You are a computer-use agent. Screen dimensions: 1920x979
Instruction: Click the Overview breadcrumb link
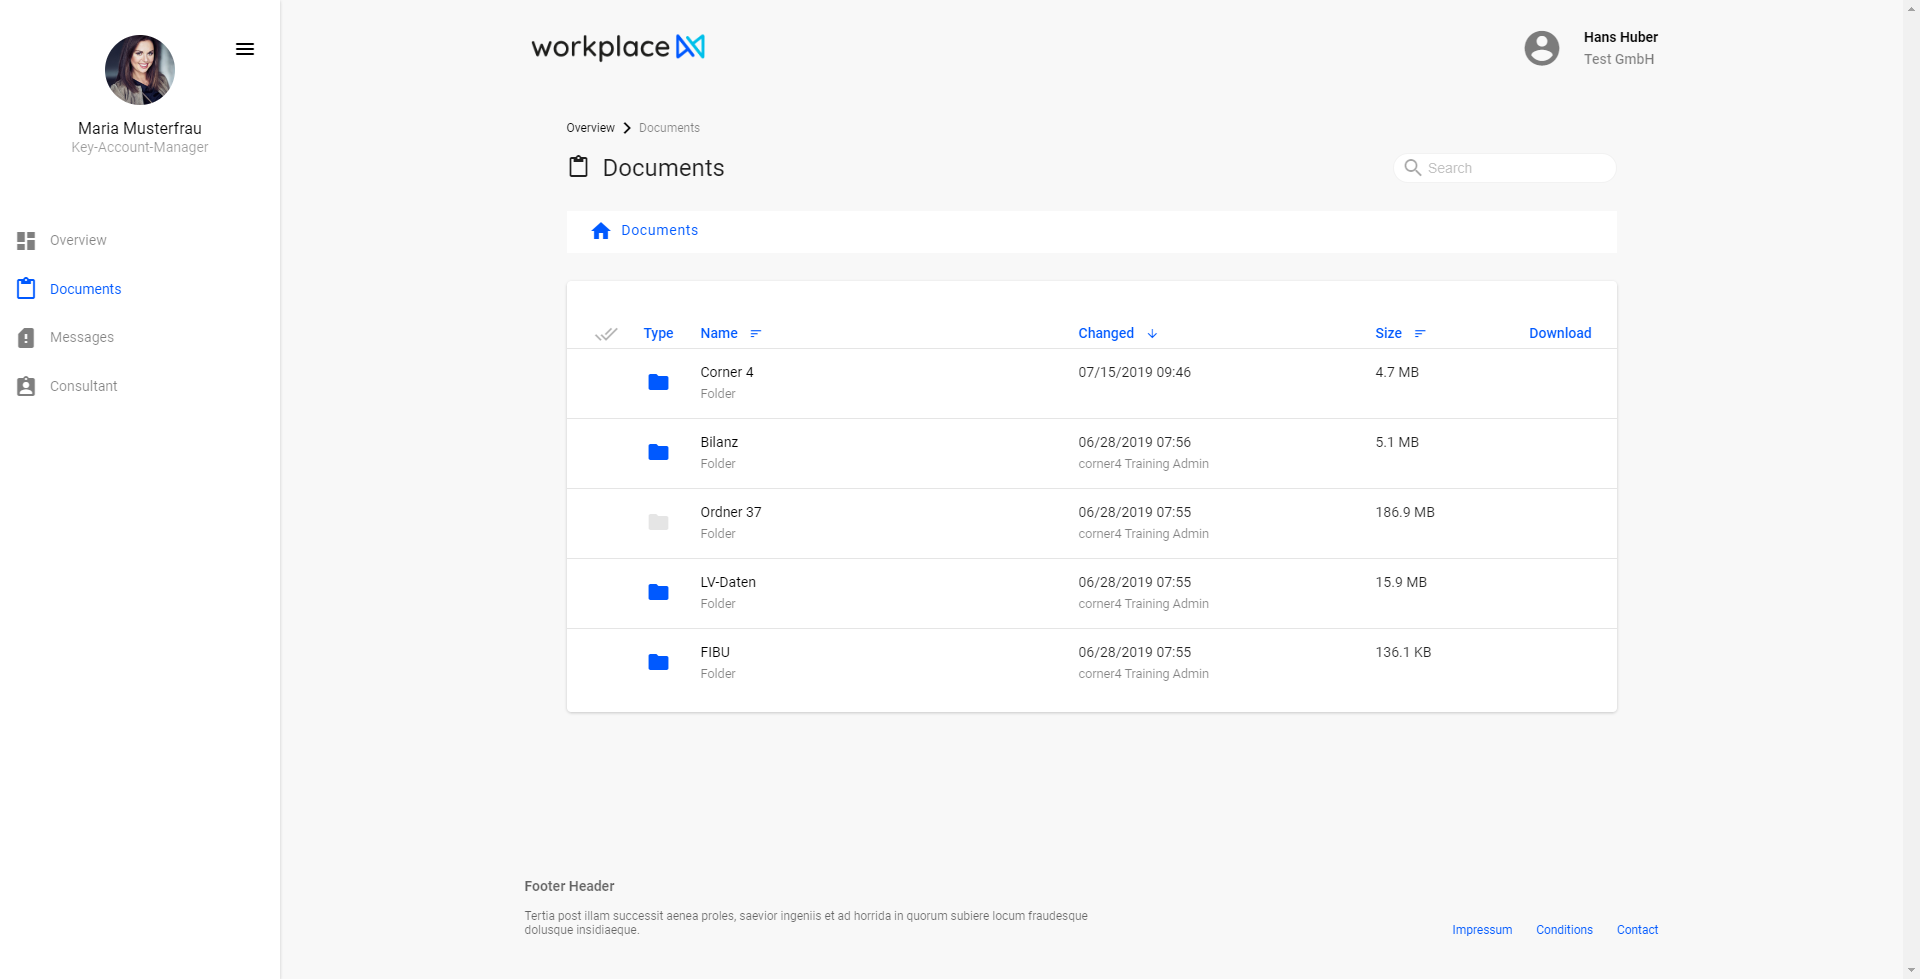(590, 128)
